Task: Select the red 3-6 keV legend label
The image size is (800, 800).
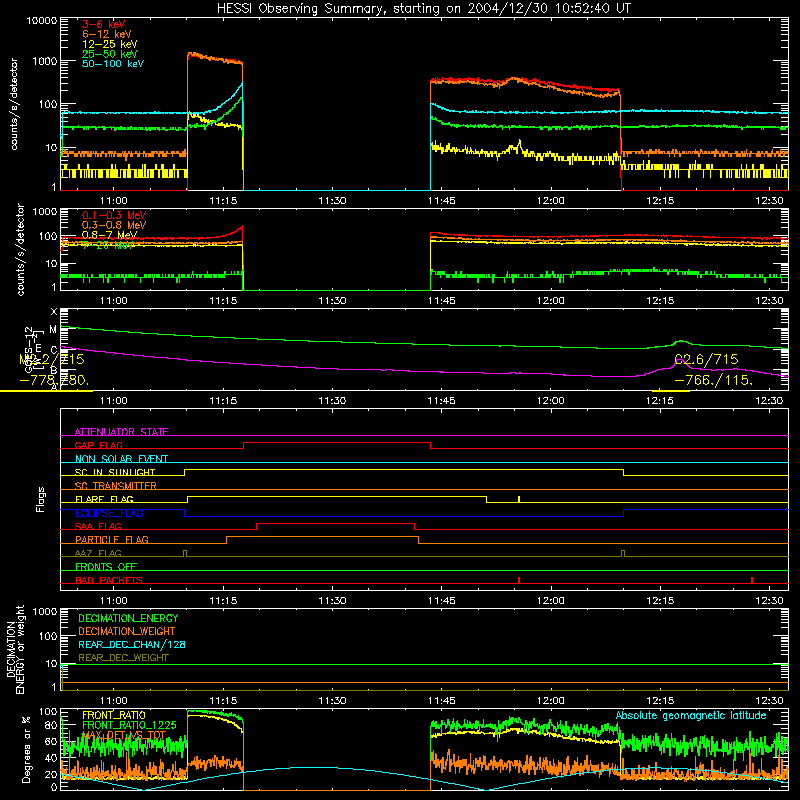Action: [104, 24]
